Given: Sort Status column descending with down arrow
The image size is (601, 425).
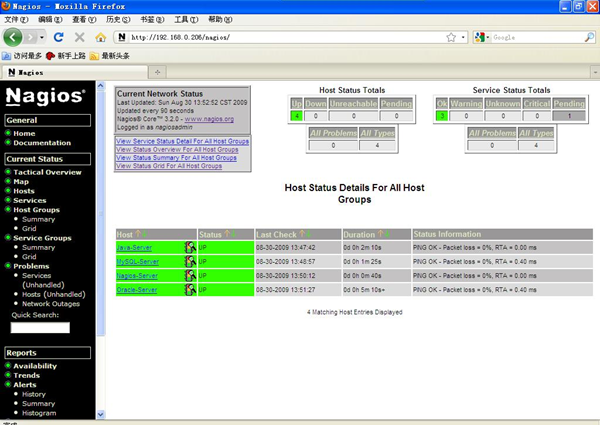Looking at the screenshot, I should tap(233, 233).
